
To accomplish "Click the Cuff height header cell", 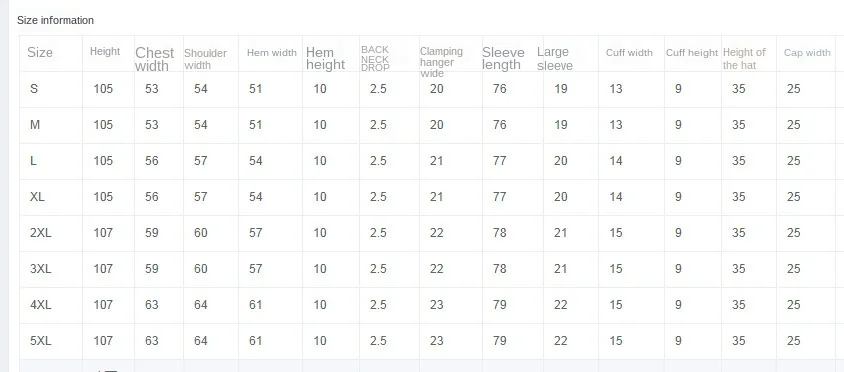I will click(x=692, y=53).
